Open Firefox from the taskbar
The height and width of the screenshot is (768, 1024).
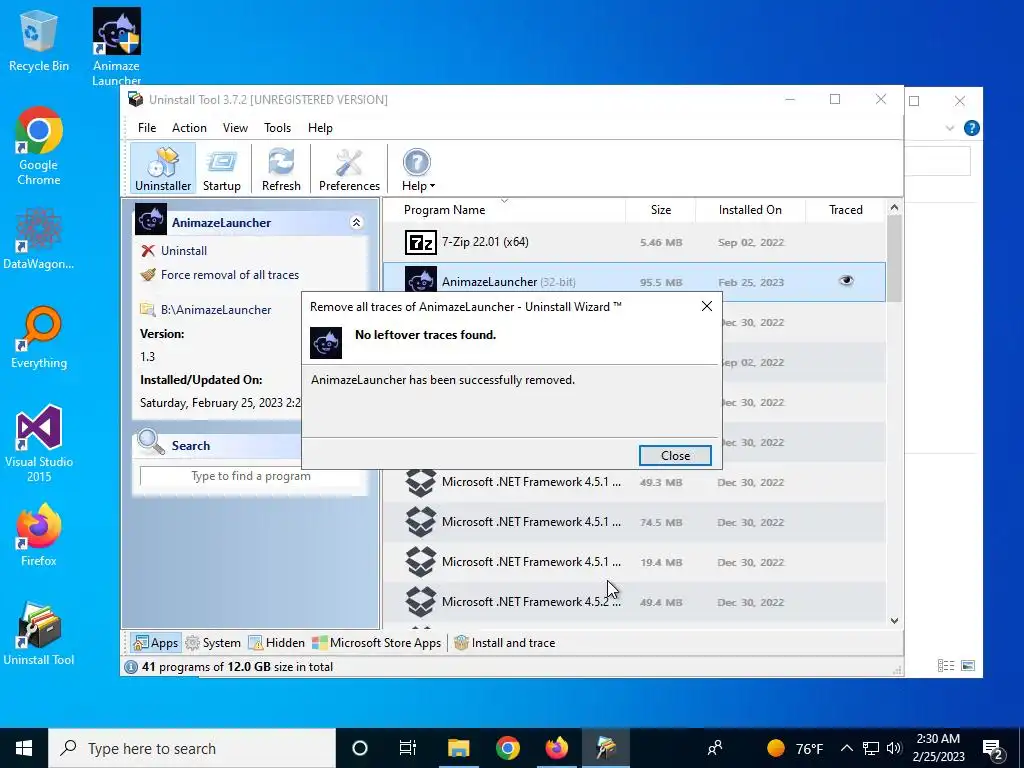556,748
